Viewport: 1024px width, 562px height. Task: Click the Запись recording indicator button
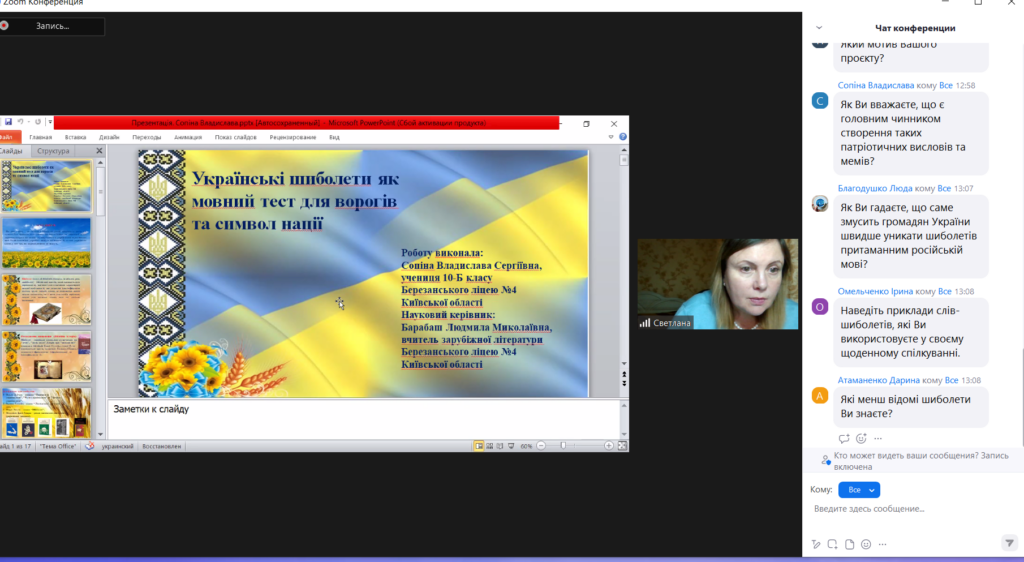click(x=52, y=26)
